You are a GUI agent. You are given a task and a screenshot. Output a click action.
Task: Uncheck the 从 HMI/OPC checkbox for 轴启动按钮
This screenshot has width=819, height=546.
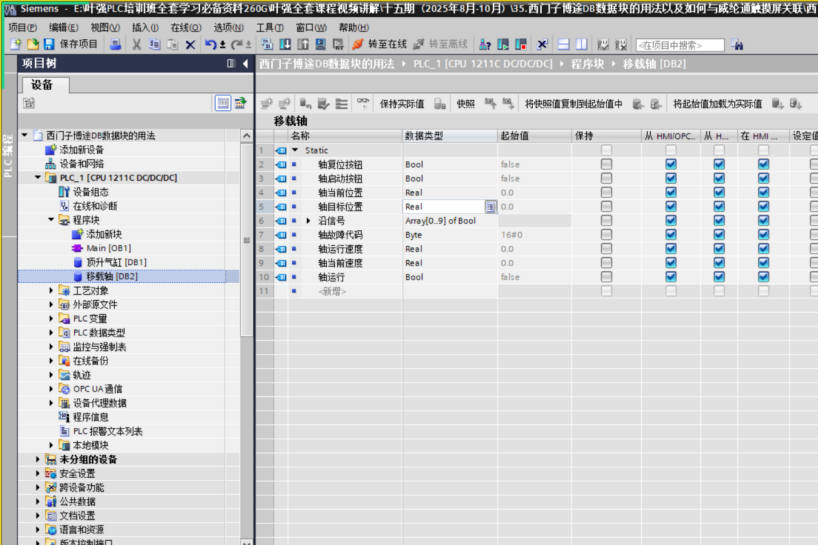pyautogui.click(x=671, y=178)
